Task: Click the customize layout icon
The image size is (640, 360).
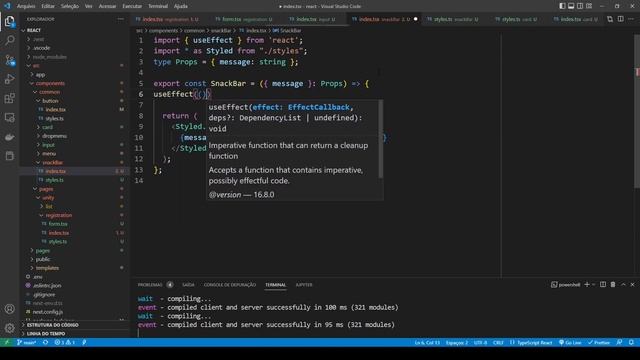Action: click(589, 6)
